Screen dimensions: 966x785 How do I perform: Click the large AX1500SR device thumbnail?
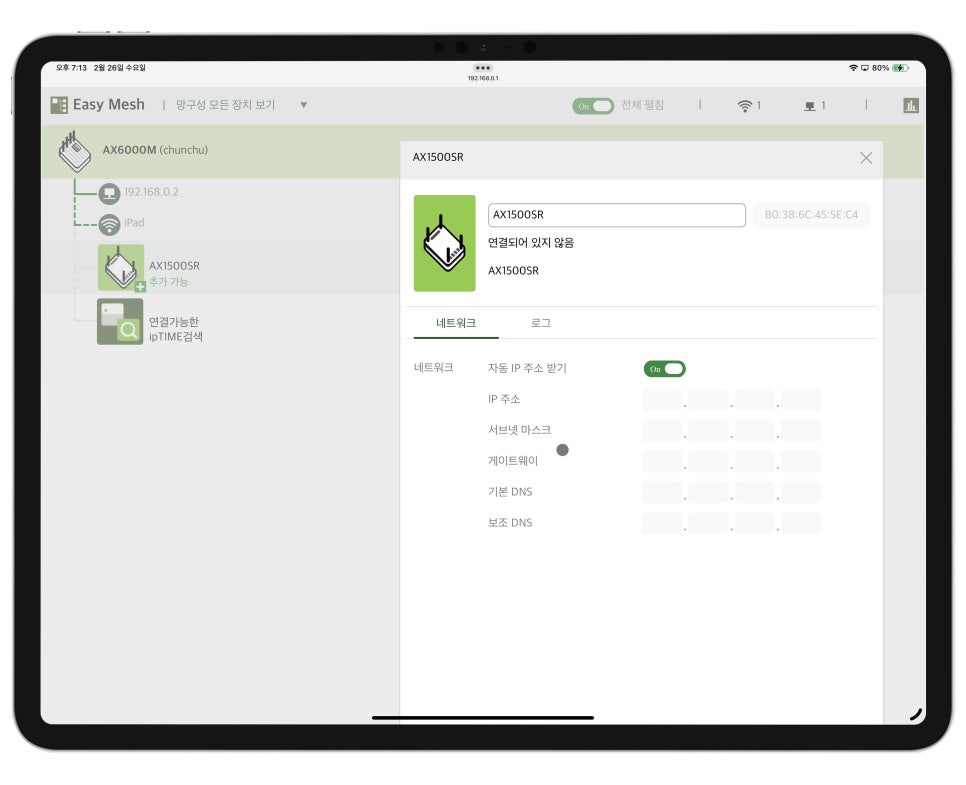tap(444, 243)
